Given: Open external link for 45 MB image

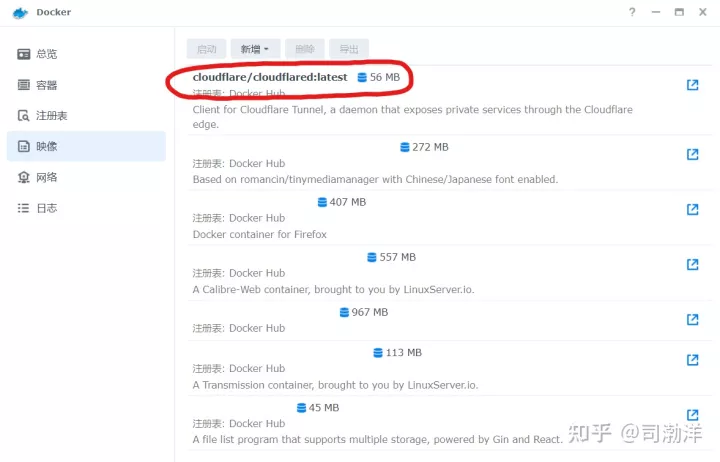Looking at the screenshot, I should point(692,415).
